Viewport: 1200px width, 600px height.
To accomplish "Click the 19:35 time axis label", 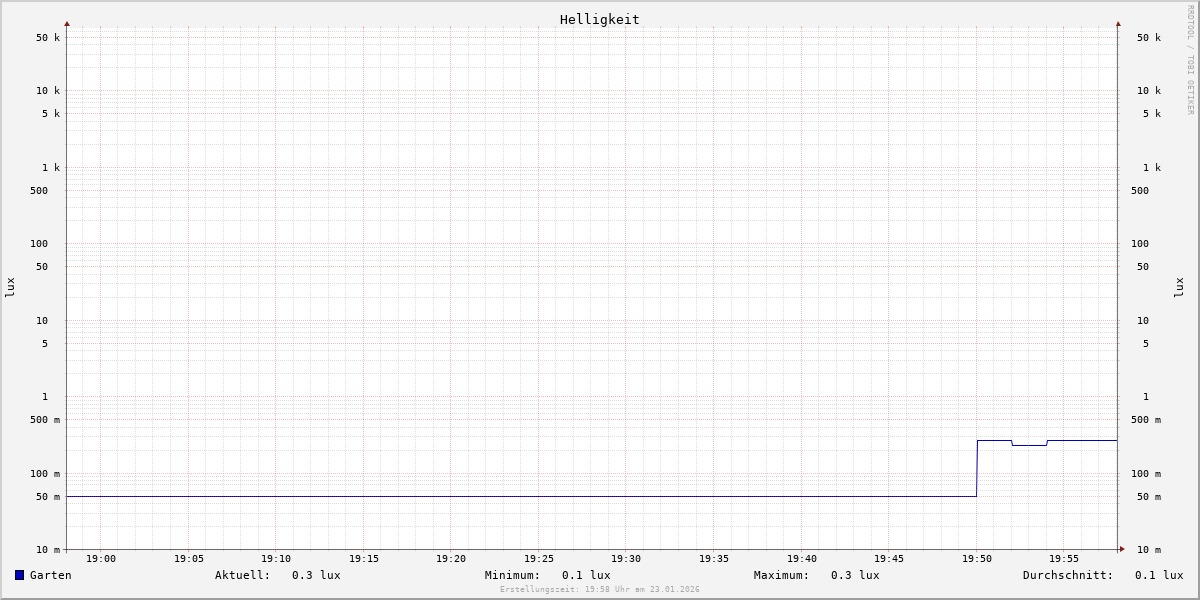I will (x=714, y=559).
